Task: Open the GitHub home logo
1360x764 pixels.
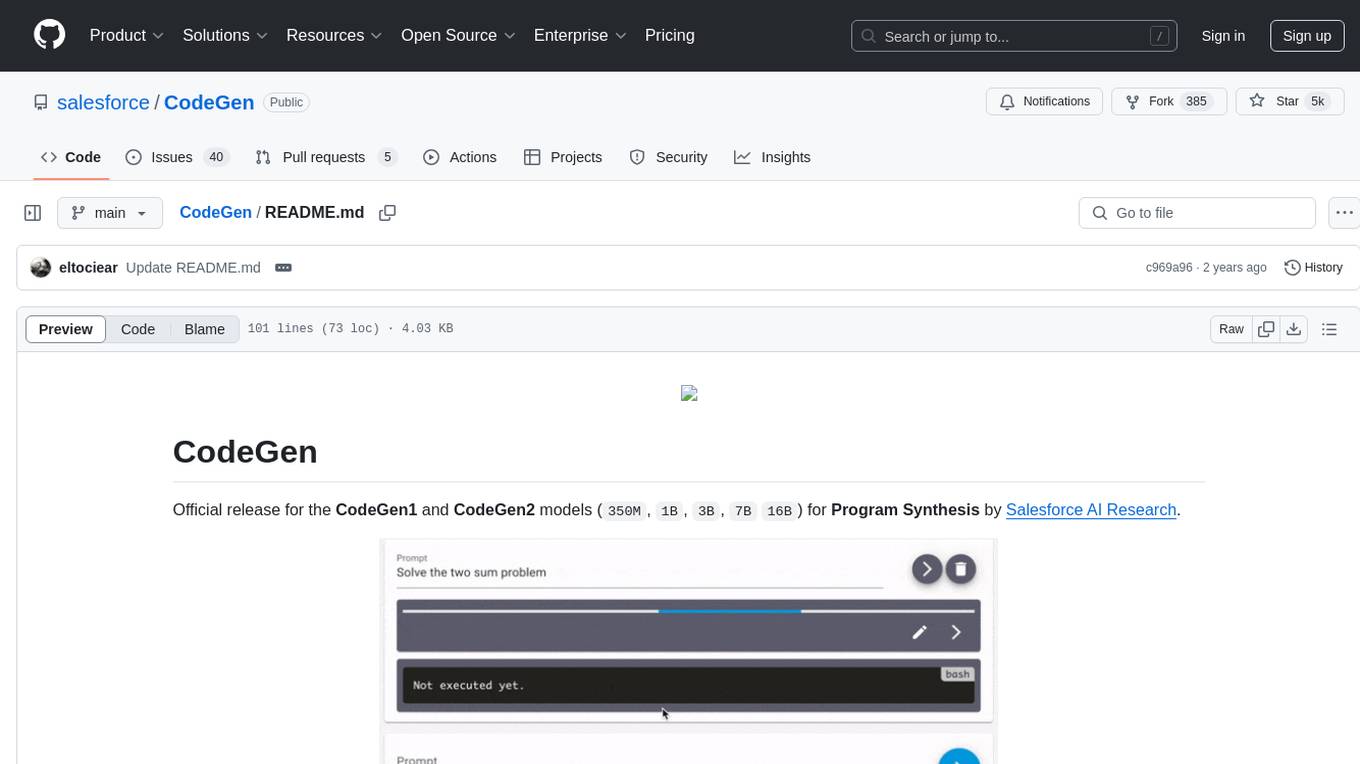Action: coord(49,35)
